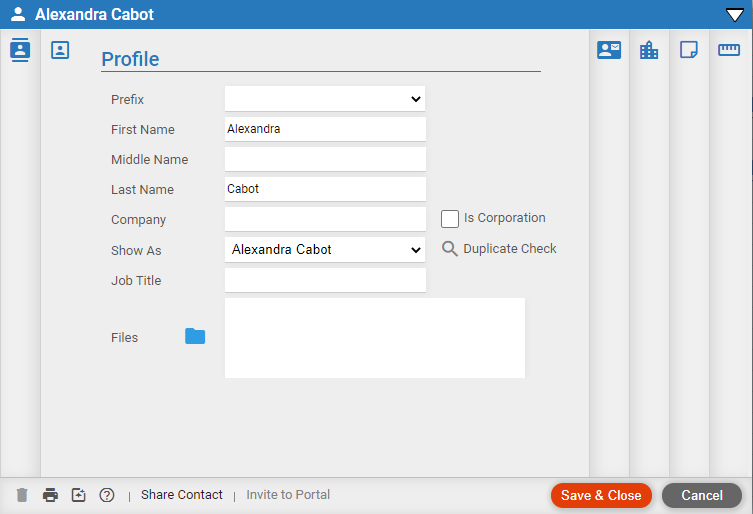Open the ruler icon panel
The image size is (753, 514).
coord(729,49)
